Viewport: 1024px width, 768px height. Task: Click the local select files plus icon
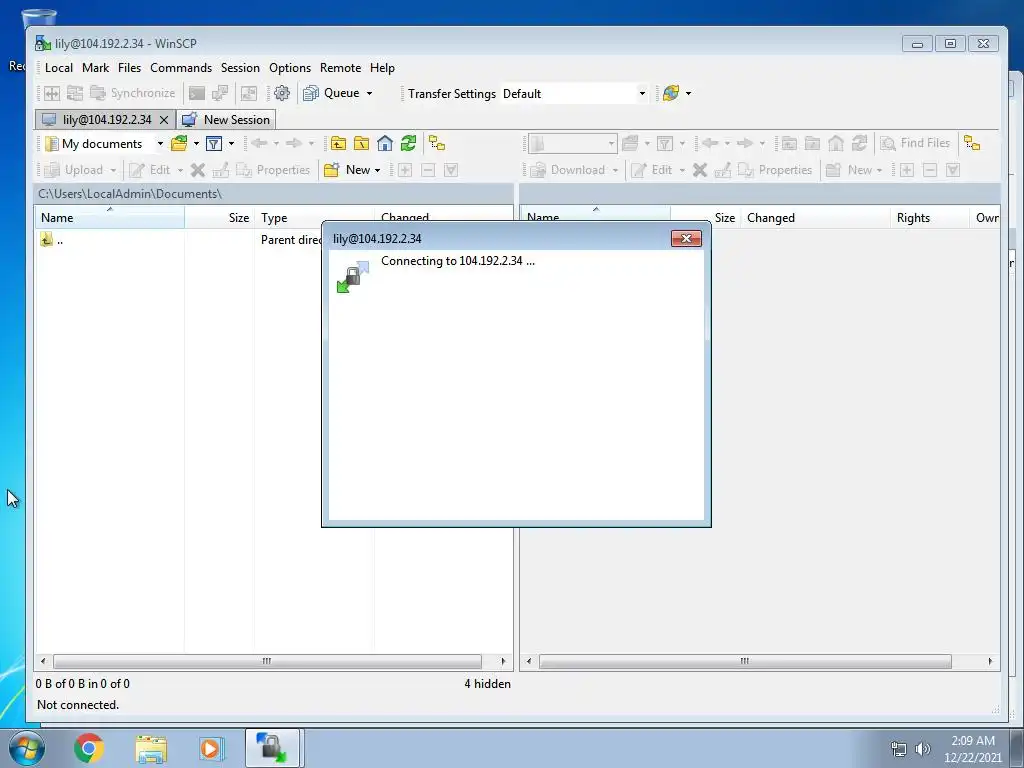click(405, 170)
